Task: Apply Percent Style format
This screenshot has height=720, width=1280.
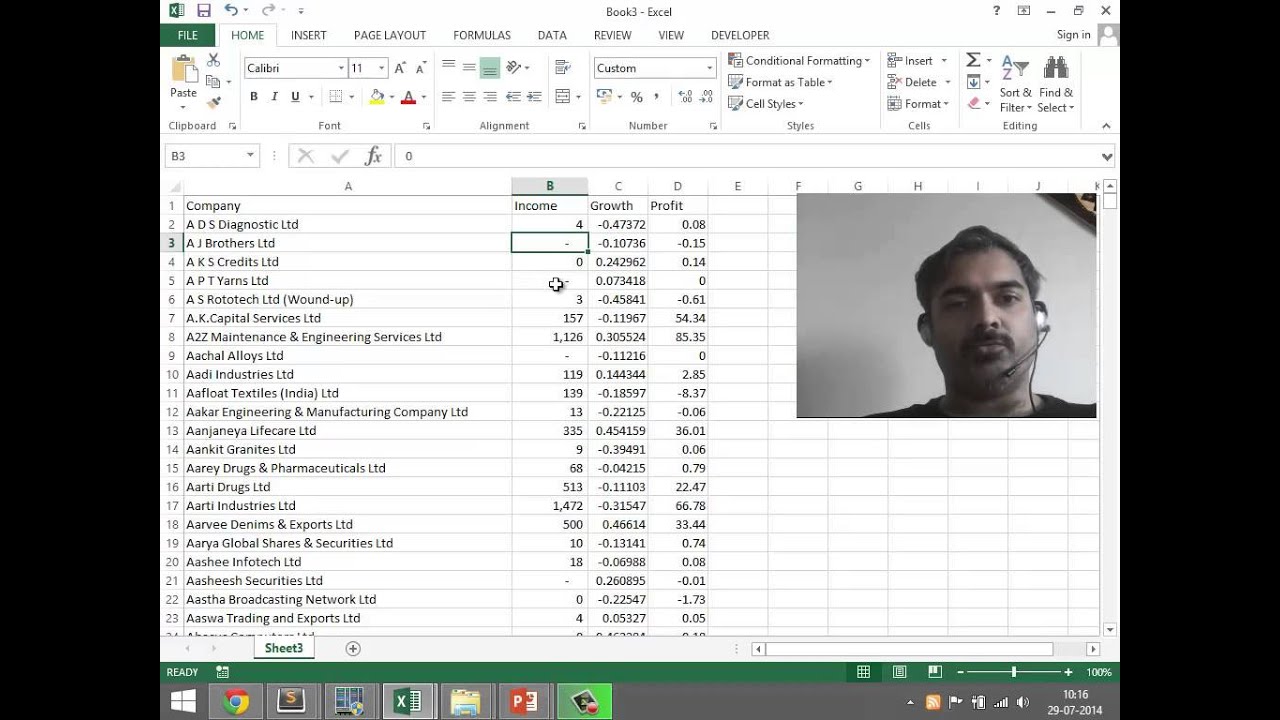Action: pos(636,97)
